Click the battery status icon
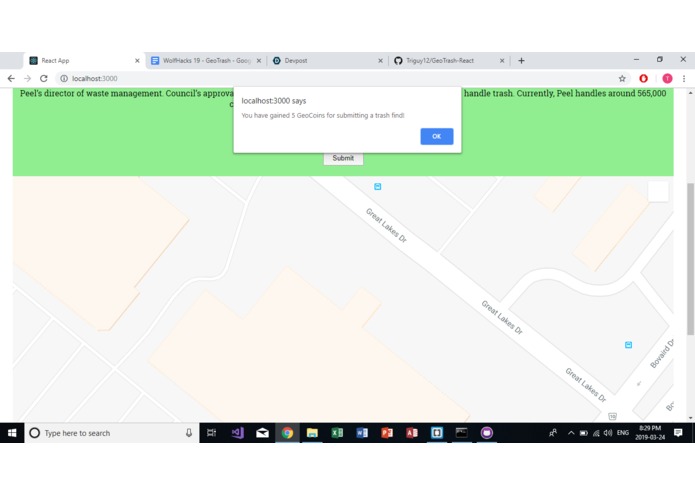 [x=584, y=433]
